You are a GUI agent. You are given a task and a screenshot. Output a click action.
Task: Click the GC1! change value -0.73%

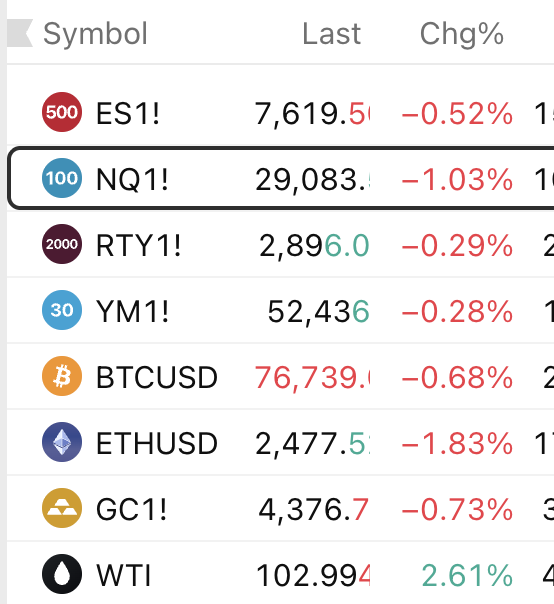[x=457, y=510]
